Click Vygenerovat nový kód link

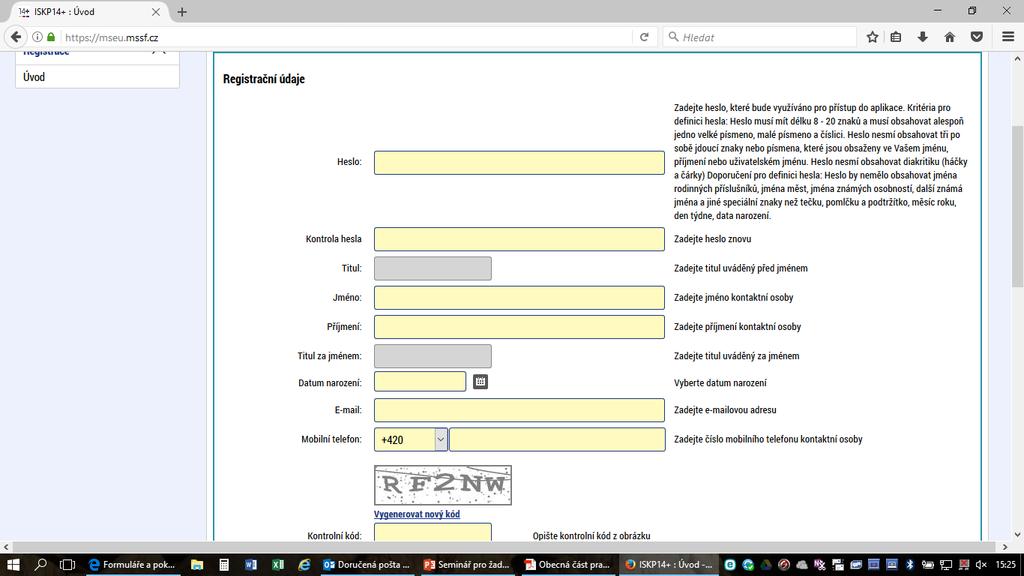tap(417, 514)
